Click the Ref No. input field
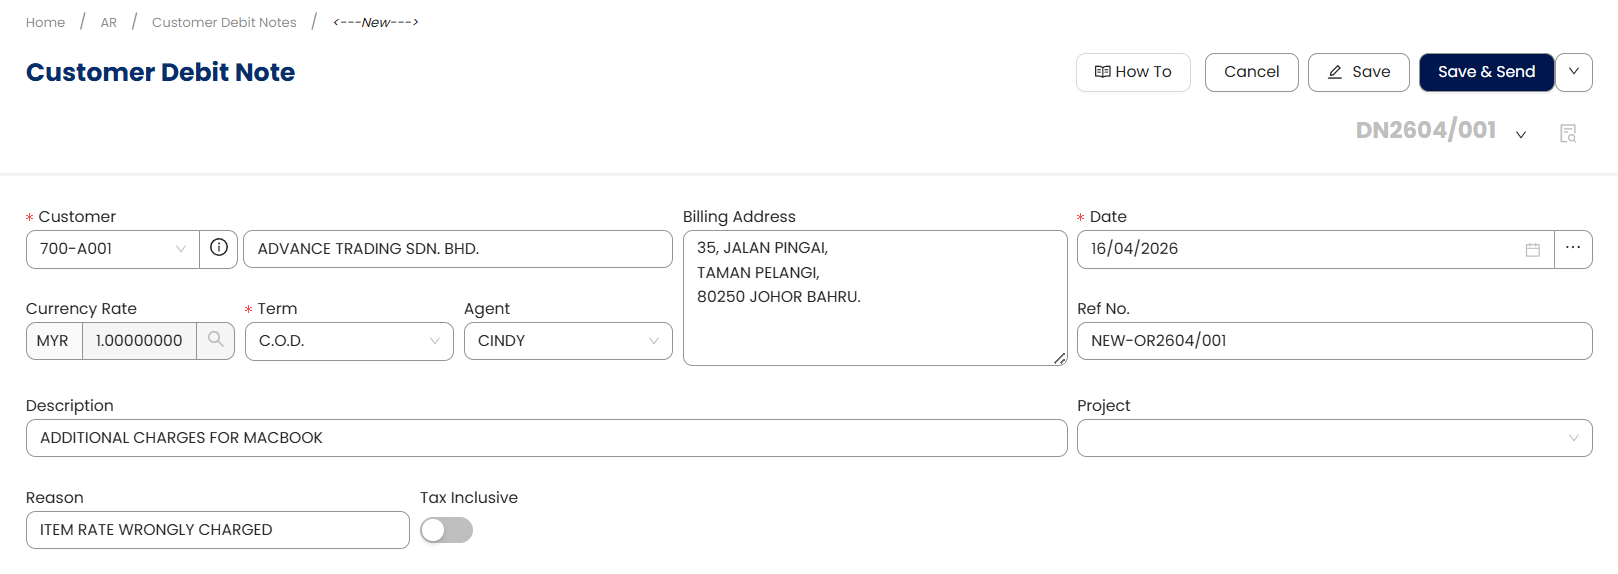Viewport: 1618px width, 574px height. (1333, 341)
